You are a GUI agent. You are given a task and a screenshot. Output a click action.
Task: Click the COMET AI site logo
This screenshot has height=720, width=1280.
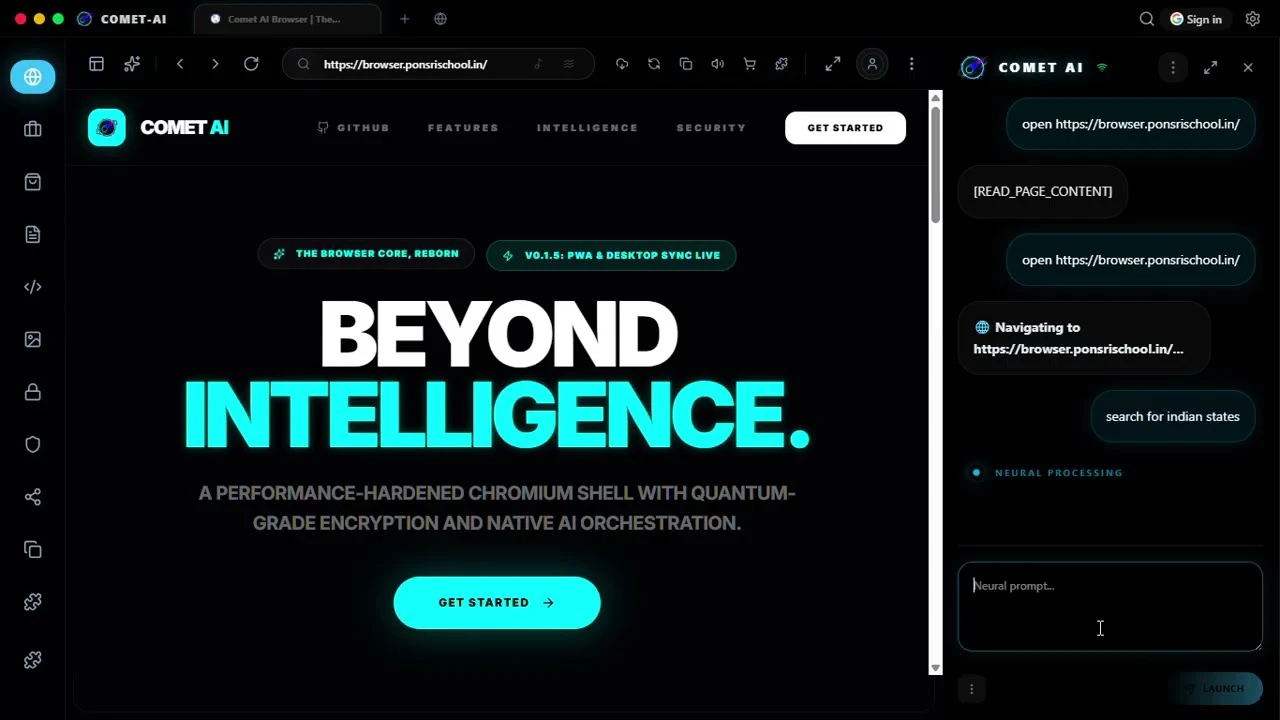click(x=159, y=128)
